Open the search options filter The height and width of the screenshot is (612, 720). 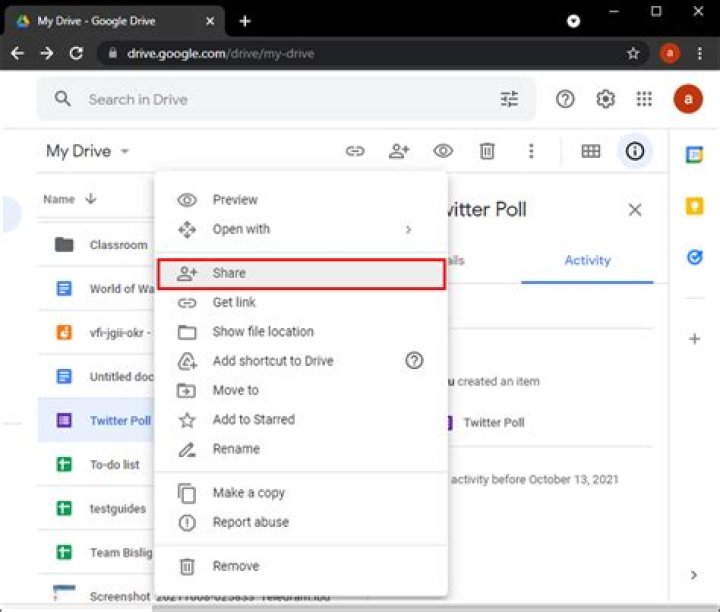coord(509,99)
